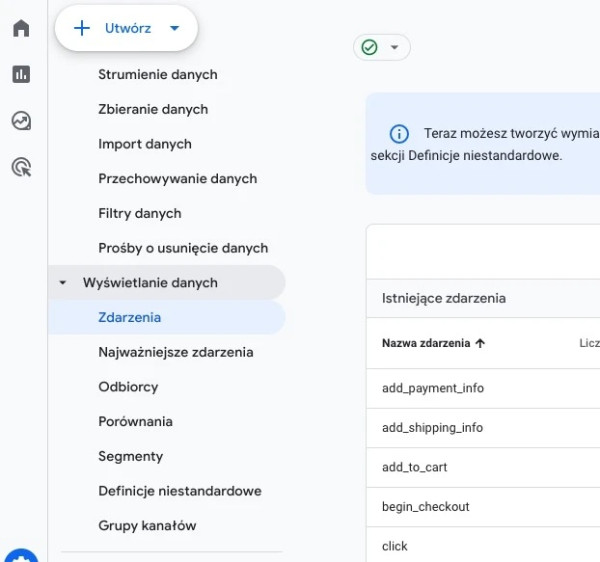Click the green checkmark status icon

click(x=370, y=47)
